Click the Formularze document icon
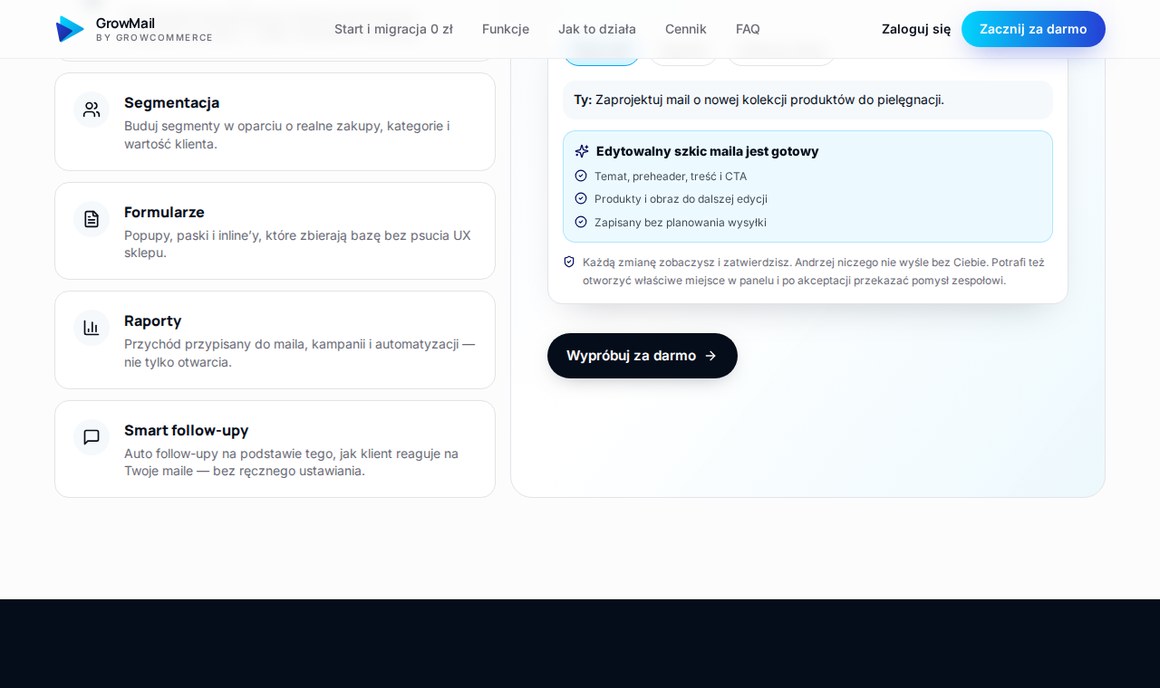 pyautogui.click(x=92, y=219)
